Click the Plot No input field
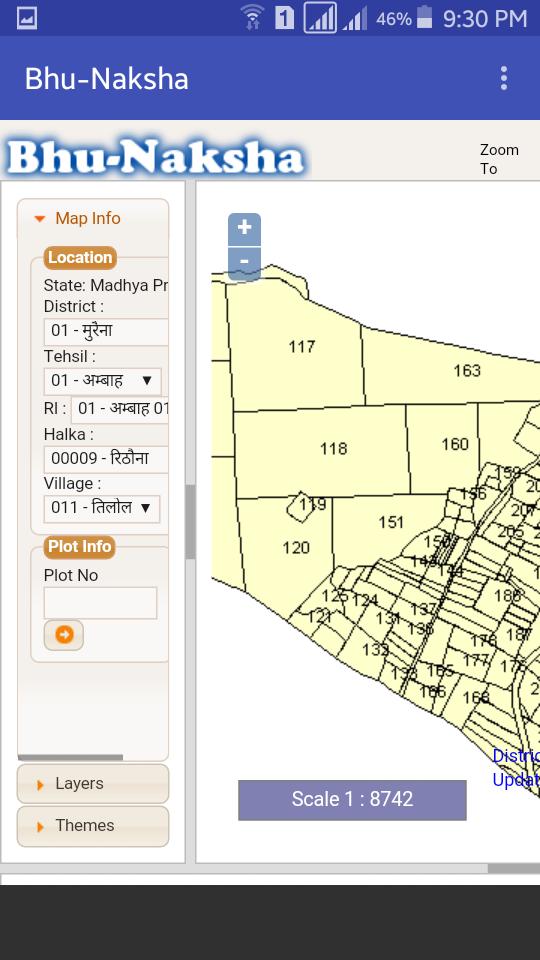The height and width of the screenshot is (960, 540). tap(100, 603)
